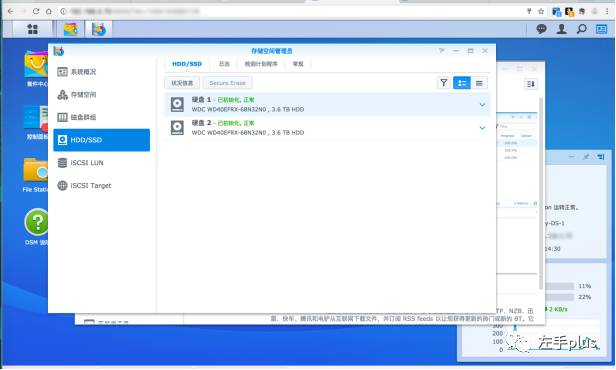Click the blurred browser address bar
The height and width of the screenshot is (370, 616).
(x=135, y=11)
